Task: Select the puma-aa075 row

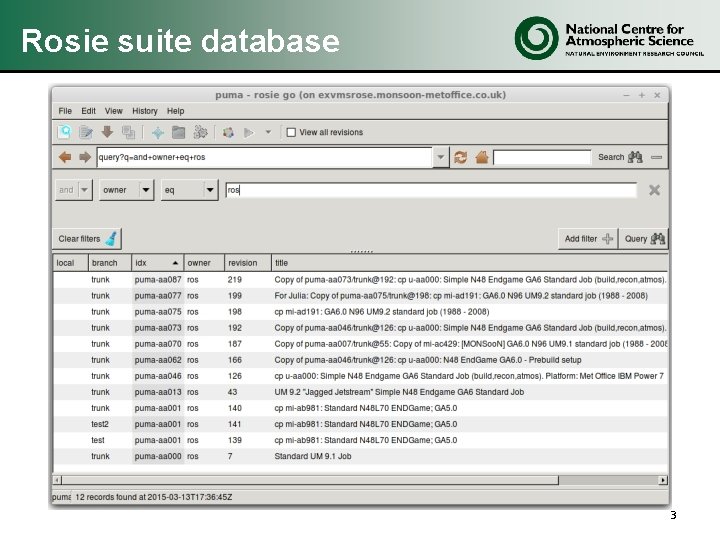Action: [360, 312]
